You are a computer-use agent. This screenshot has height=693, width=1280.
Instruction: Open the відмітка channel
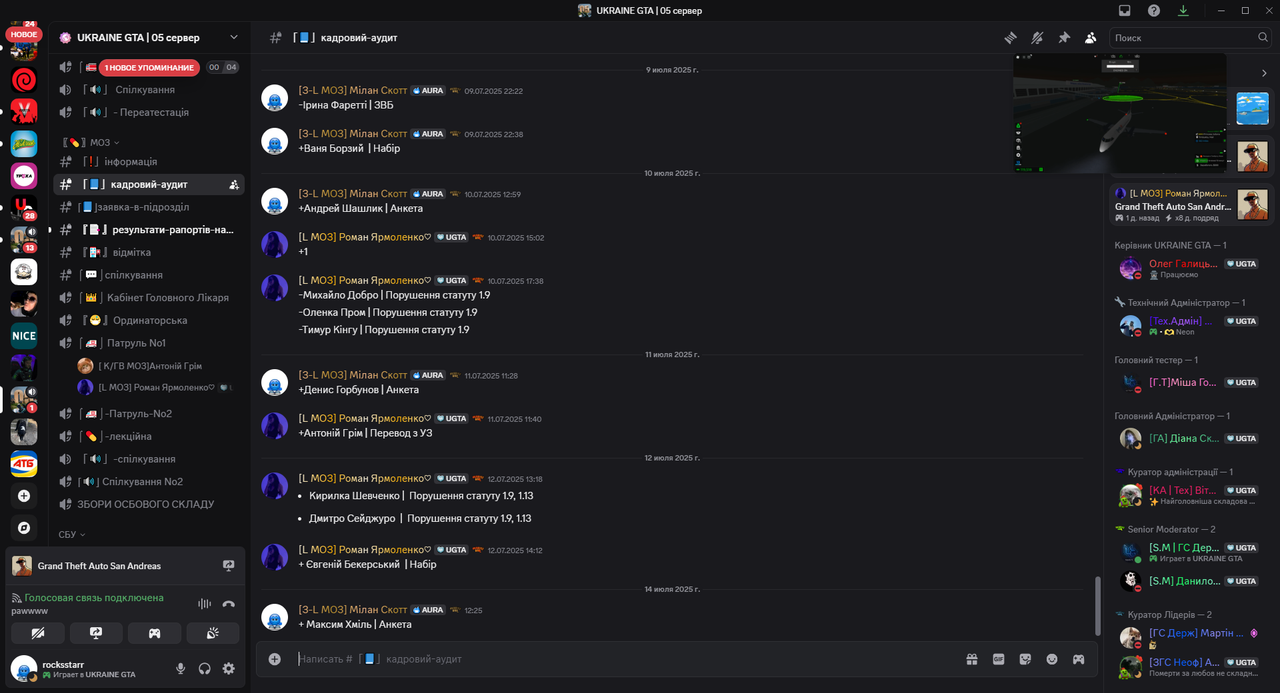(x=150, y=252)
